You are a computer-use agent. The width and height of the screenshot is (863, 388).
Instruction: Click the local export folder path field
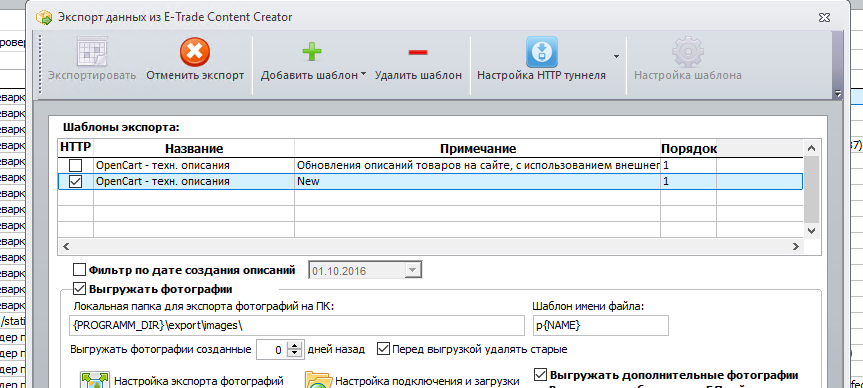pyautogui.click(x=297, y=325)
